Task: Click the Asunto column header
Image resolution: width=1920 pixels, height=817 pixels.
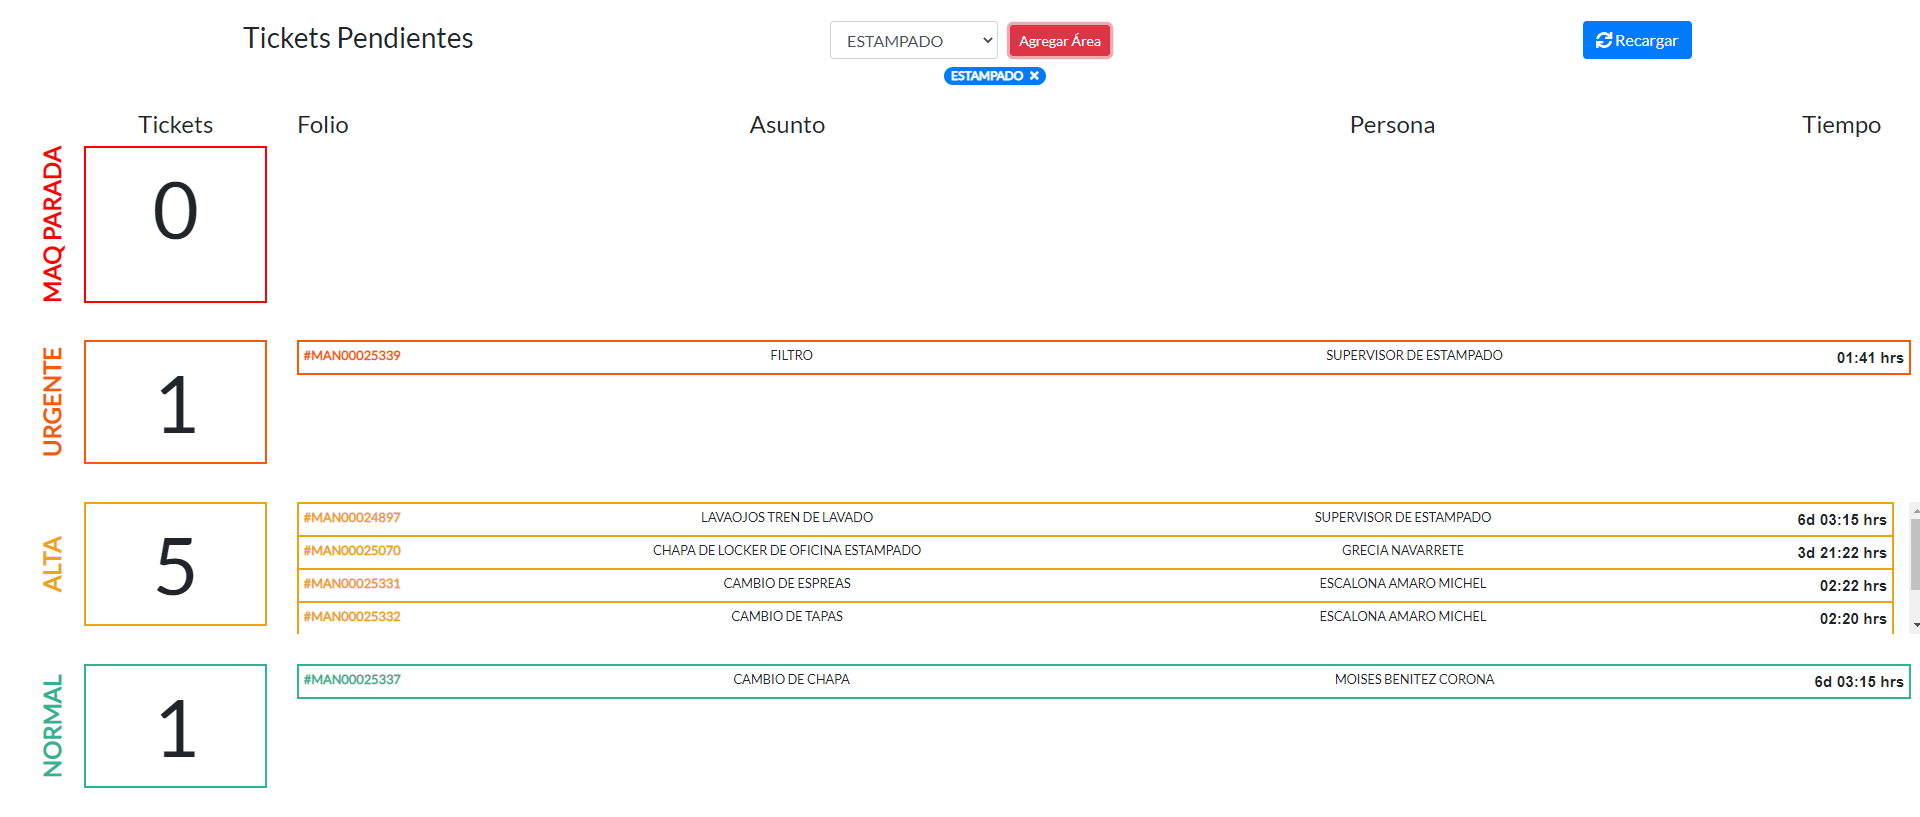Action: tap(787, 125)
